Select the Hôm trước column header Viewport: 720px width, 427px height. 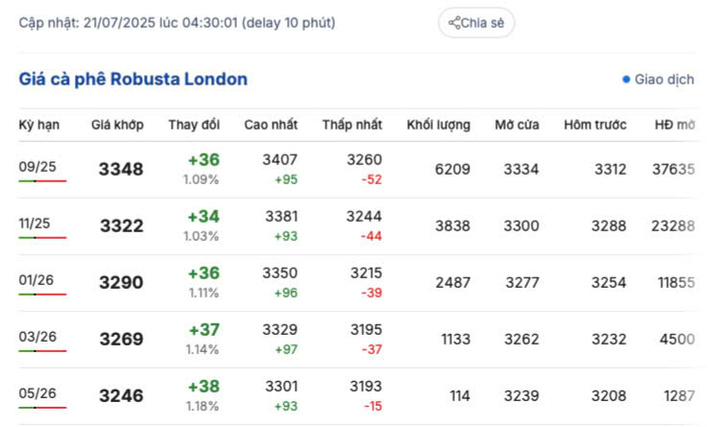pos(594,125)
